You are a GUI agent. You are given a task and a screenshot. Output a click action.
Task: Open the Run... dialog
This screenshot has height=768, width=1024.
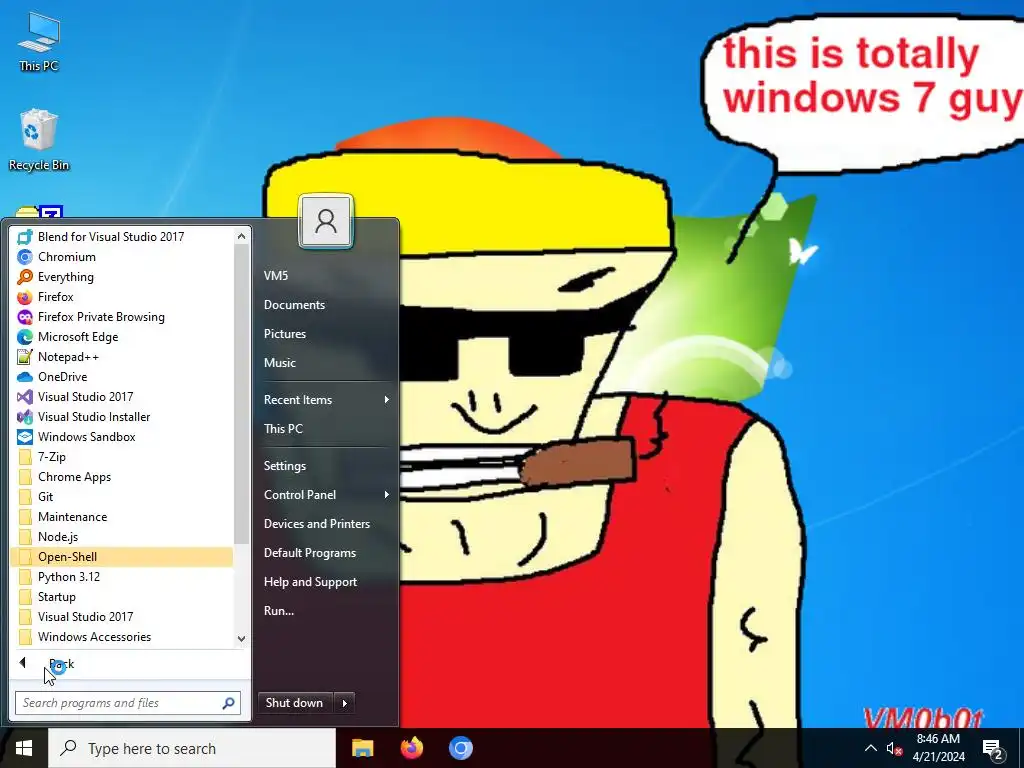[326, 611]
